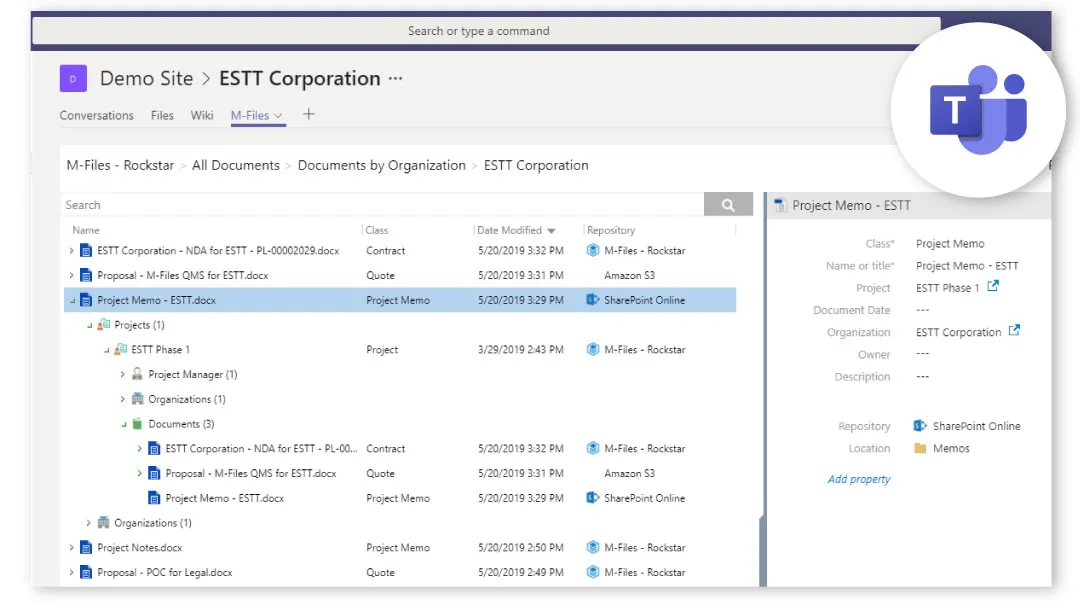Switch to the Conversations tab
Screen dimensions: 1080x608
pos(96,115)
